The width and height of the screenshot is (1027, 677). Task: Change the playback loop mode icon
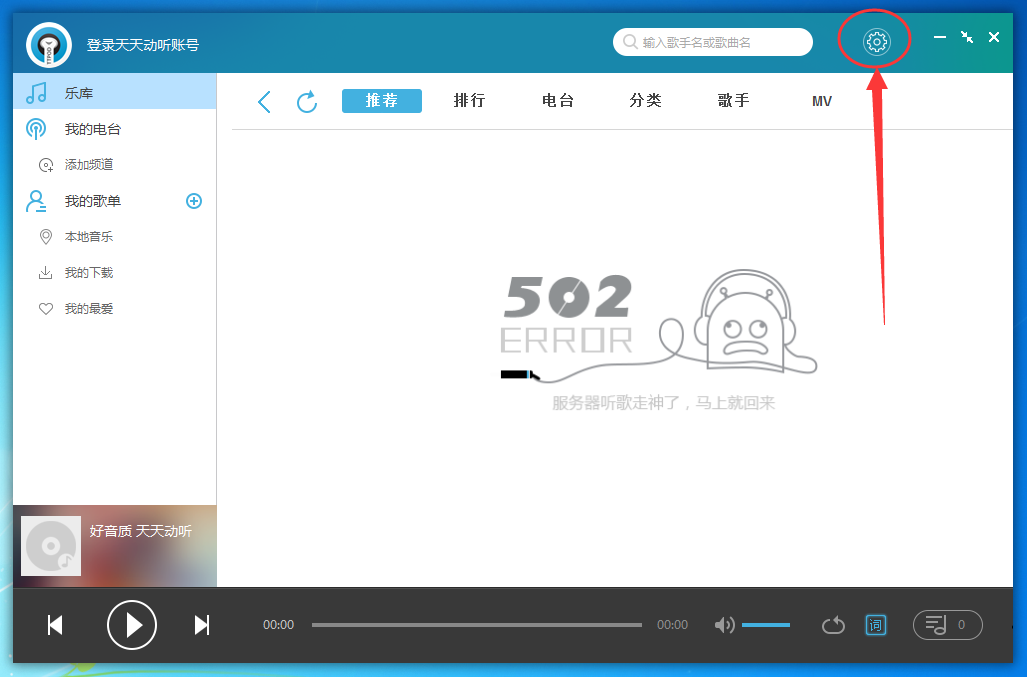833,625
